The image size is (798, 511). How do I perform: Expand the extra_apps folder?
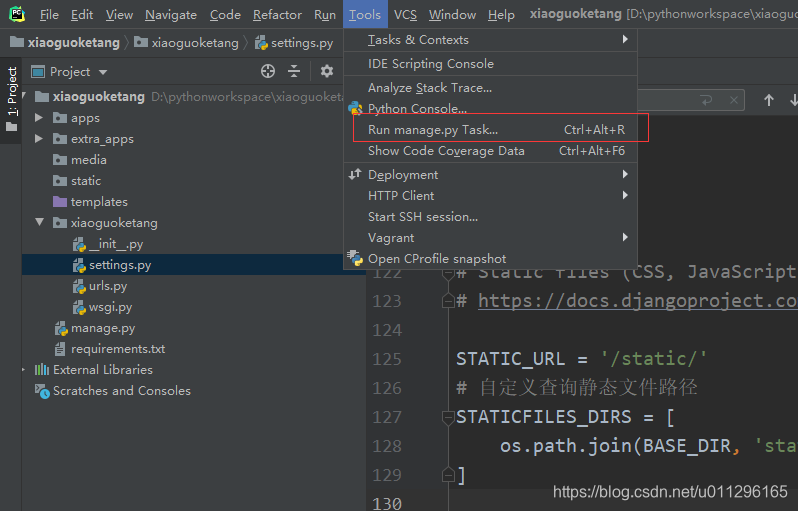click(39, 138)
